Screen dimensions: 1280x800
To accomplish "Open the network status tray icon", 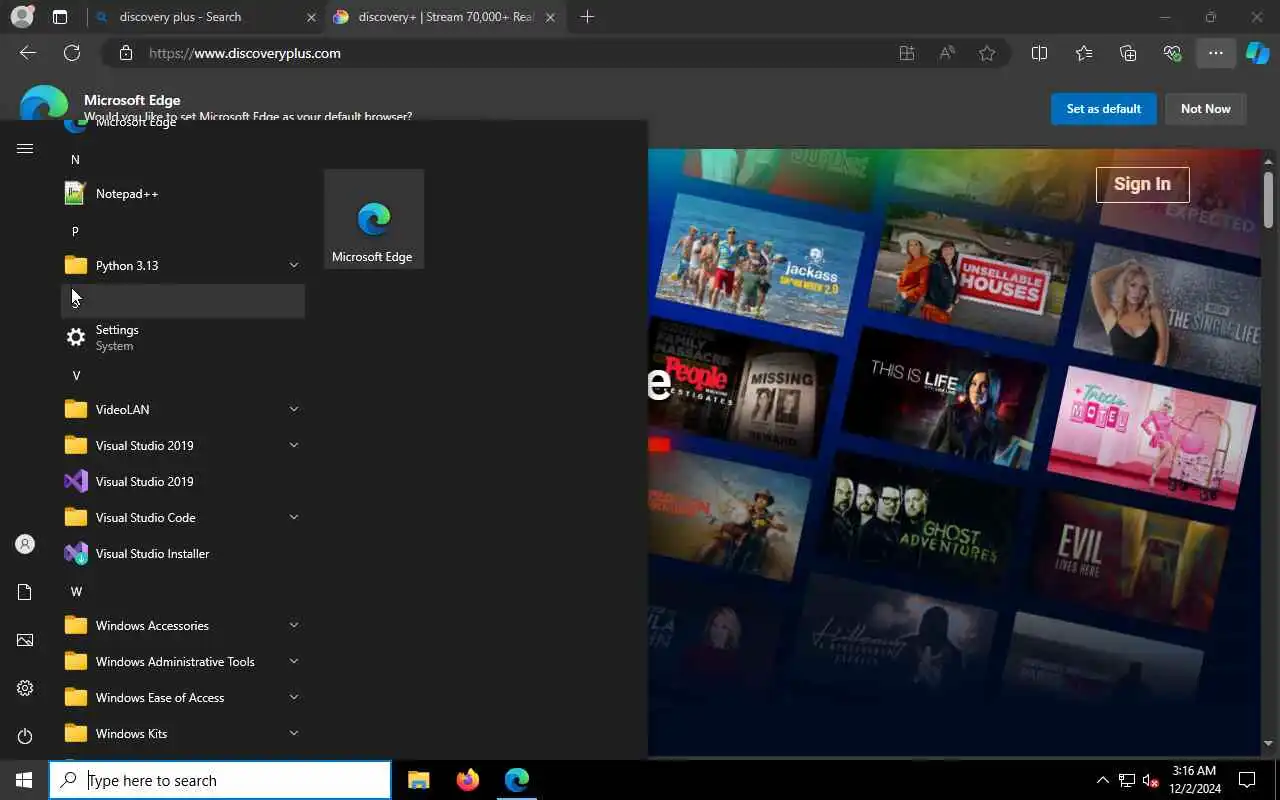I will click(1127, 780).
